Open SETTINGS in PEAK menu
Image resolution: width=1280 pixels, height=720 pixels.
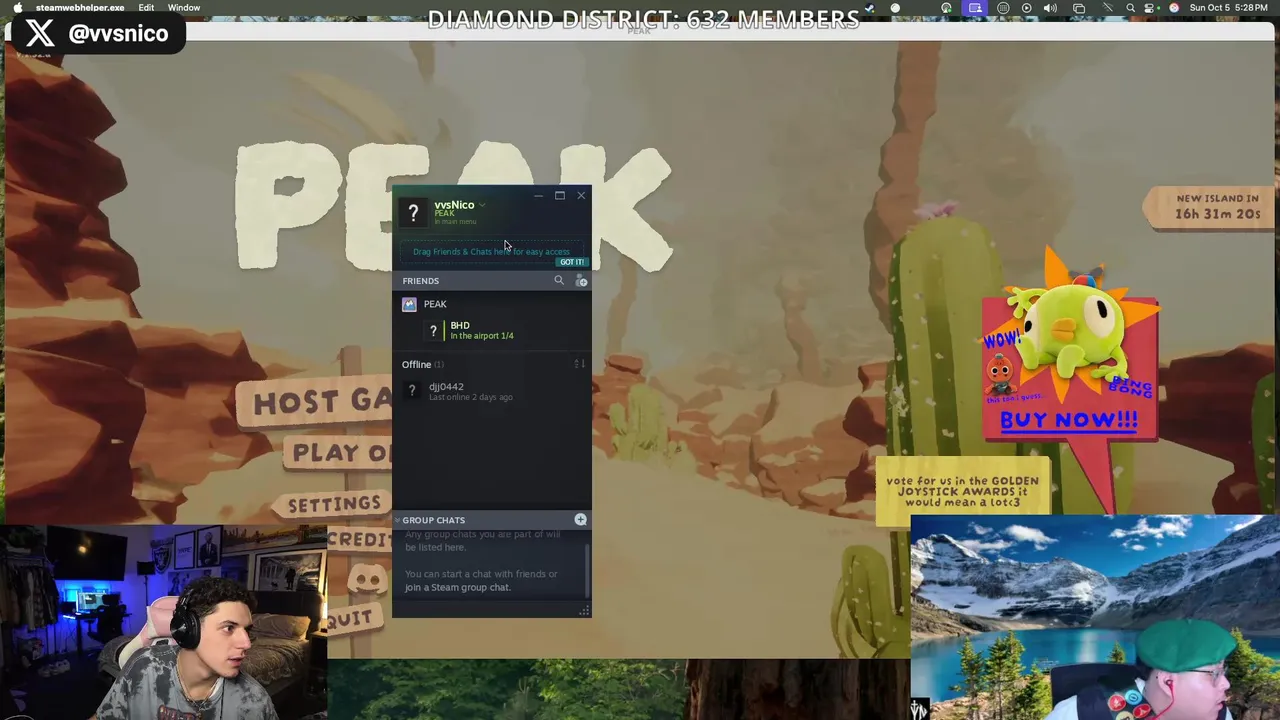coord(334,505)
